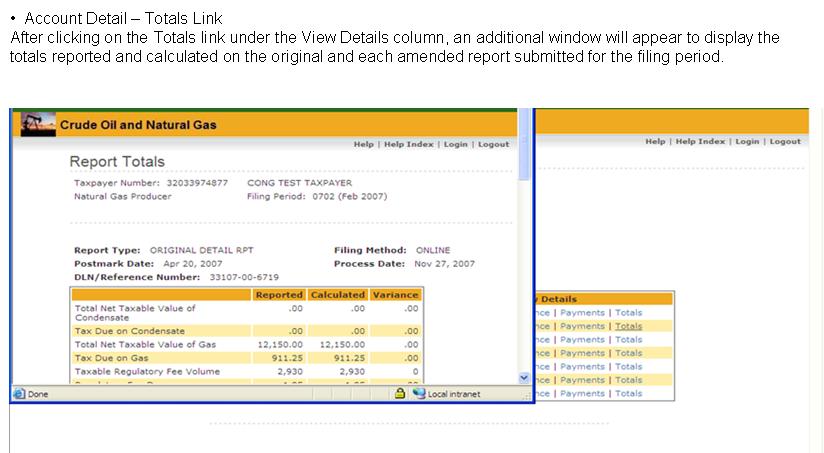The height and width of the screenshot is (453, 824).
Task: Select Login in the background window
Action: 747,142
